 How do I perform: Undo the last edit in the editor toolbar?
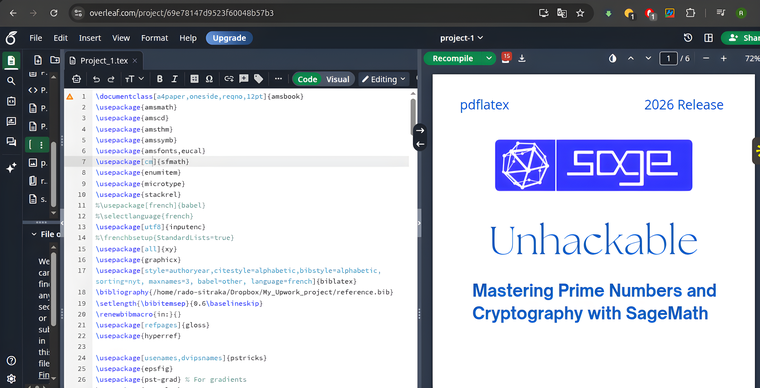(96, 79)
